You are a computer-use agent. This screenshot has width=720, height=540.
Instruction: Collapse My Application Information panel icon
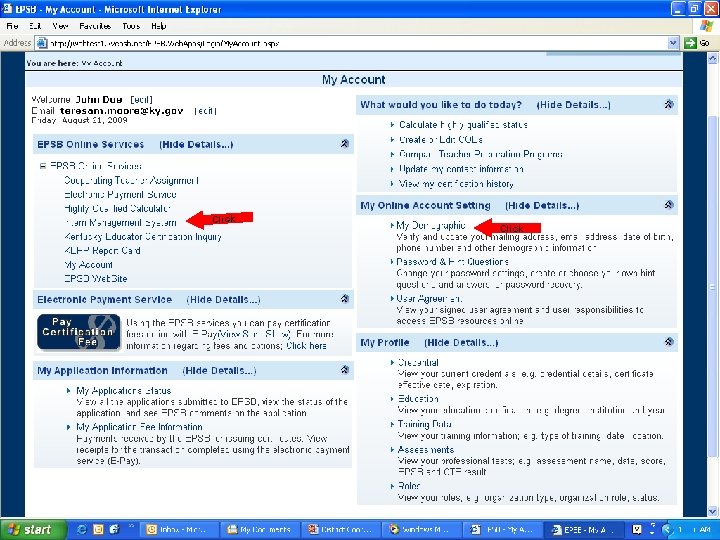[x=344, y=370]
